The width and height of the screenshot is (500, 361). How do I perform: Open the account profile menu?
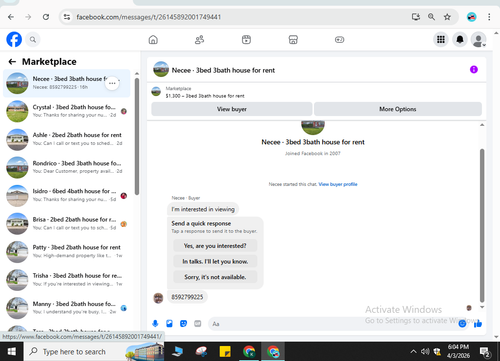pos(478,40)
